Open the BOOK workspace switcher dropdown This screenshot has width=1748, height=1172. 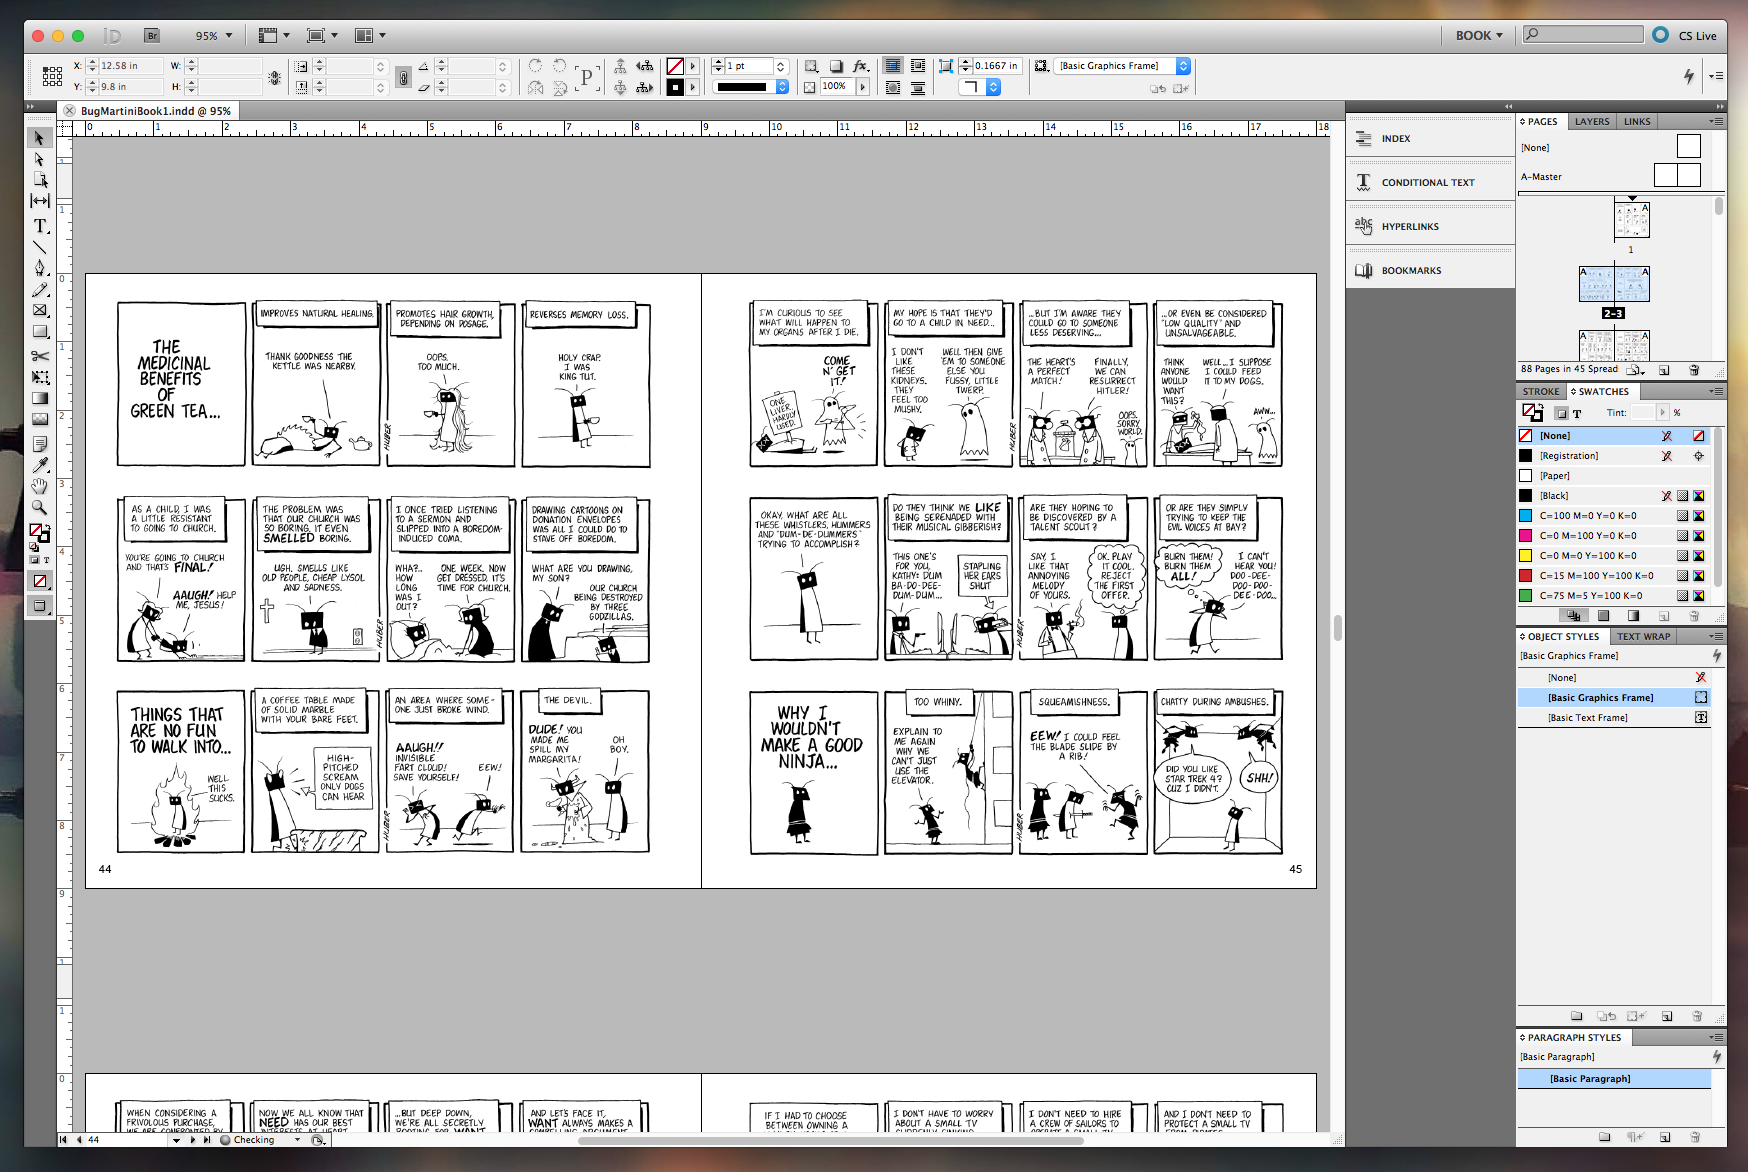pos(1479,35)
